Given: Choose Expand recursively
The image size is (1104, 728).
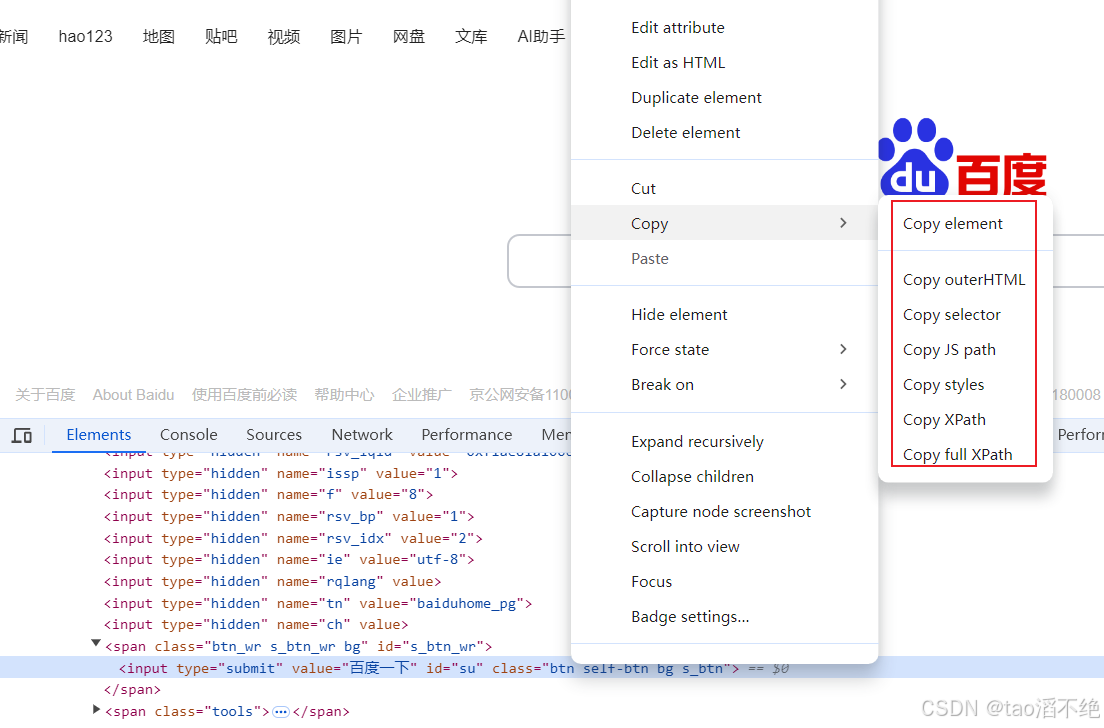Looking at the screenshot, I should coord(697,441).
